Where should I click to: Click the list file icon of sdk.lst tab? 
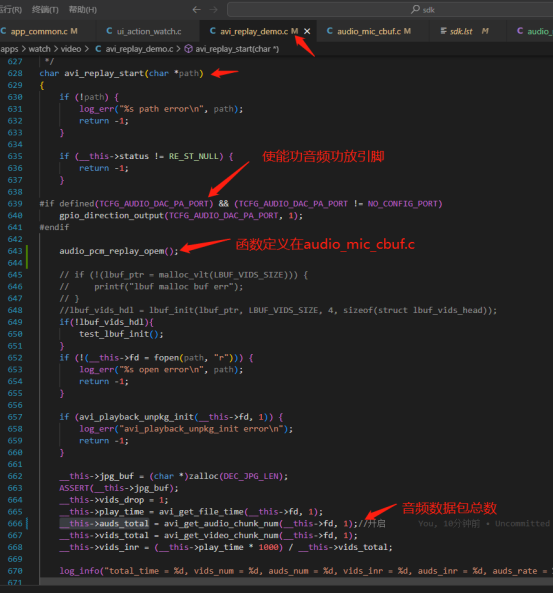pyautogui.click(x=443, y=31)
